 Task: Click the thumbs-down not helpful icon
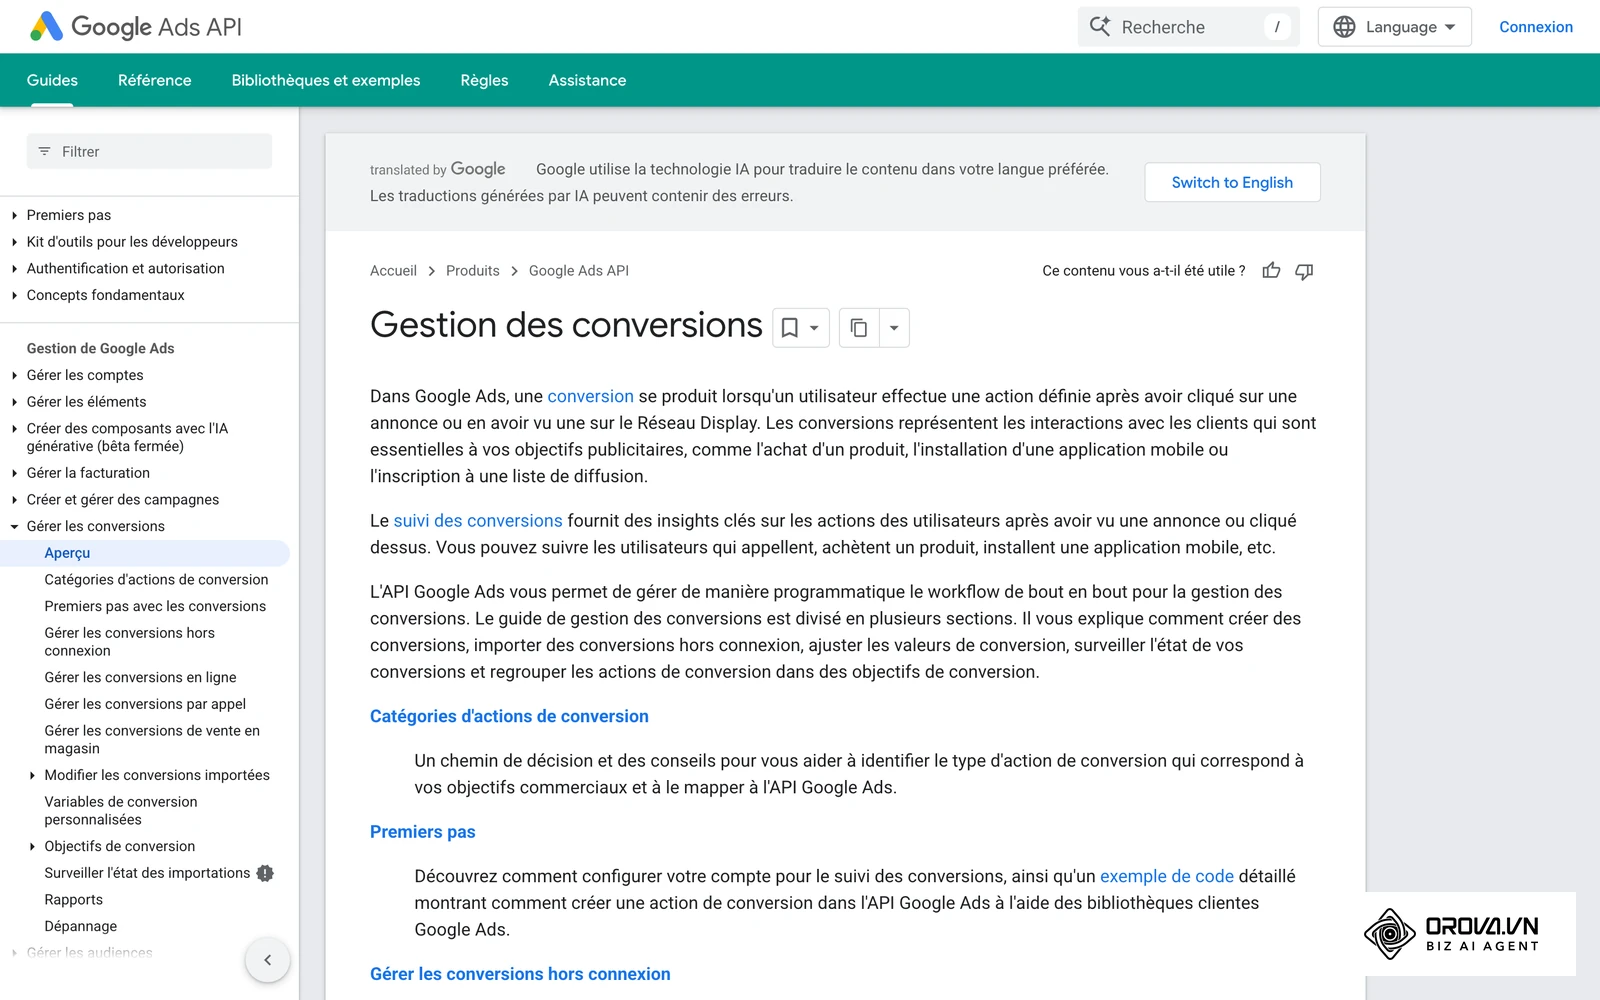1304,271
